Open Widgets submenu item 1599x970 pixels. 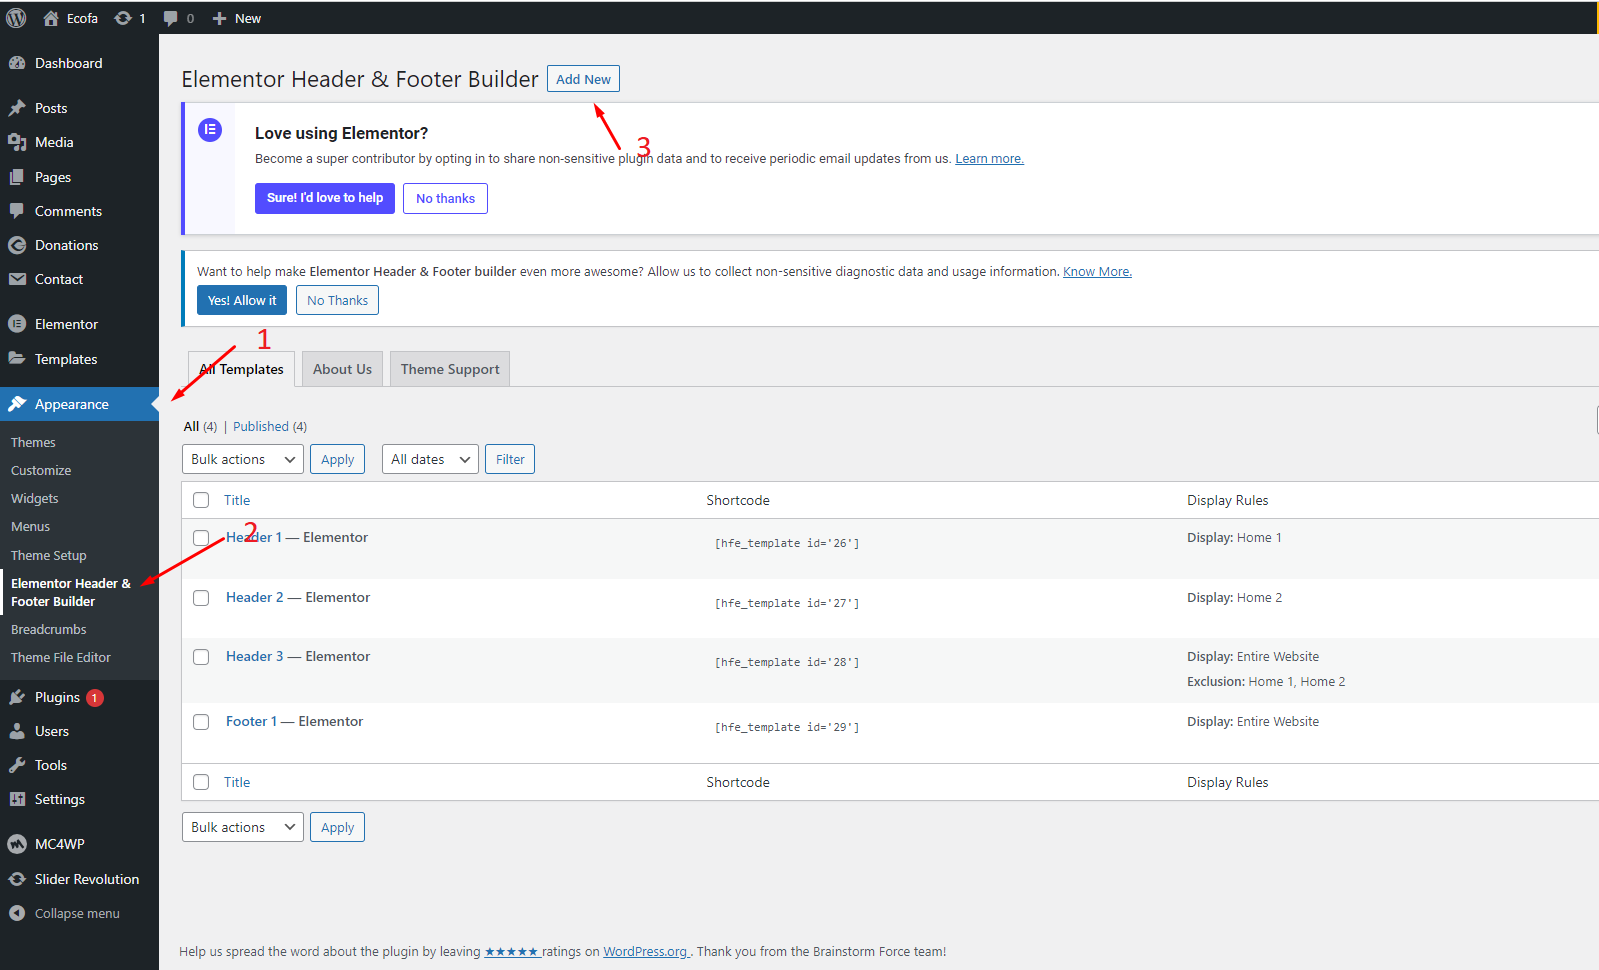[x=35, y=498]
